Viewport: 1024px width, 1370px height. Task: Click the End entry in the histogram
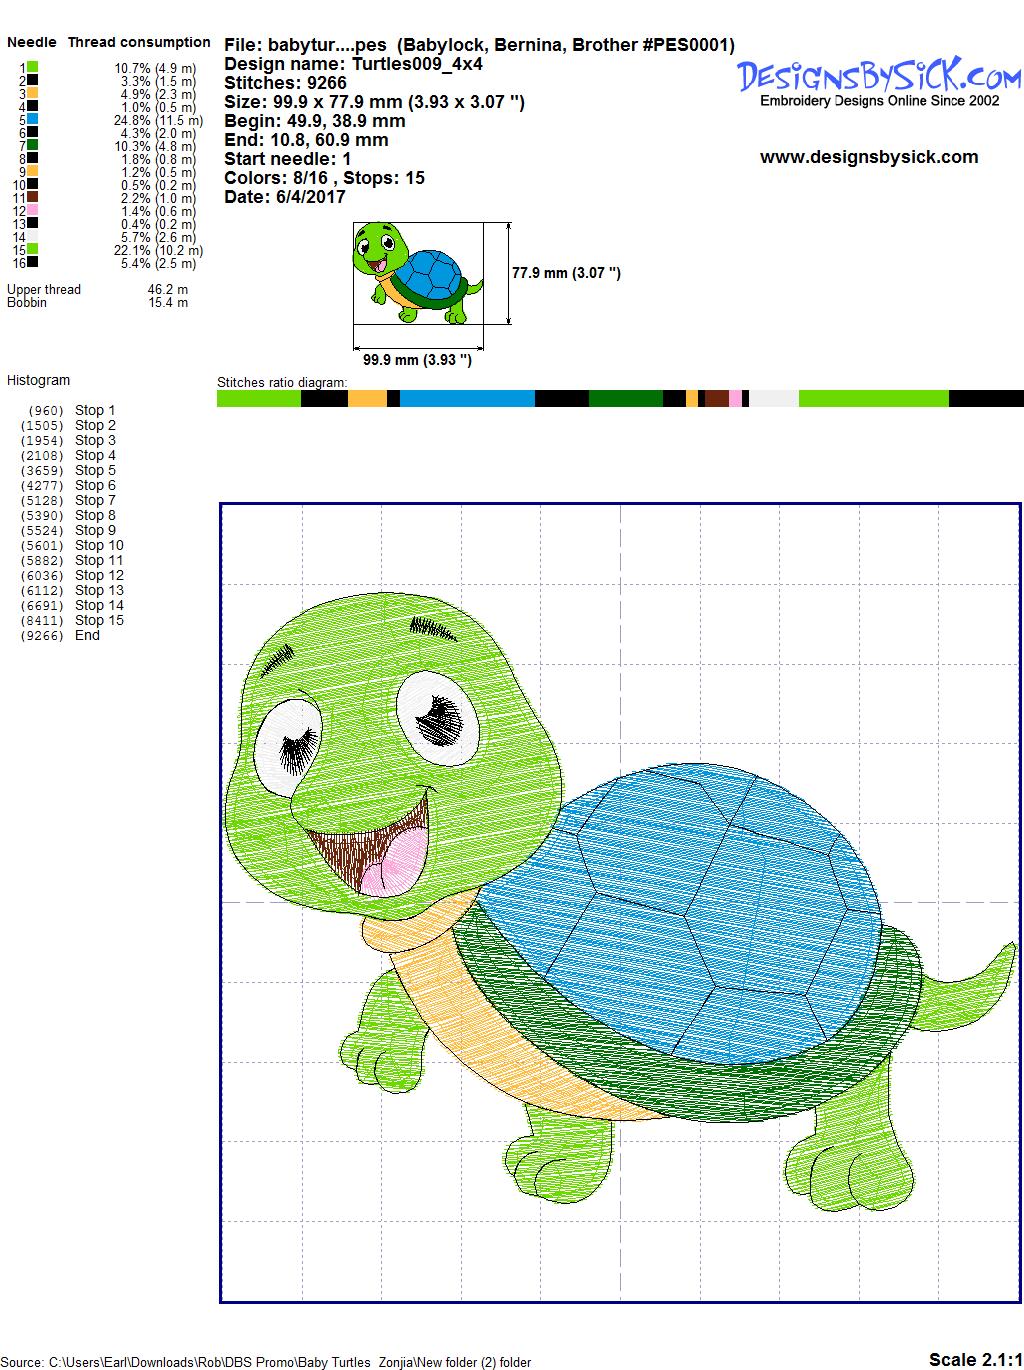coord(87,635)
